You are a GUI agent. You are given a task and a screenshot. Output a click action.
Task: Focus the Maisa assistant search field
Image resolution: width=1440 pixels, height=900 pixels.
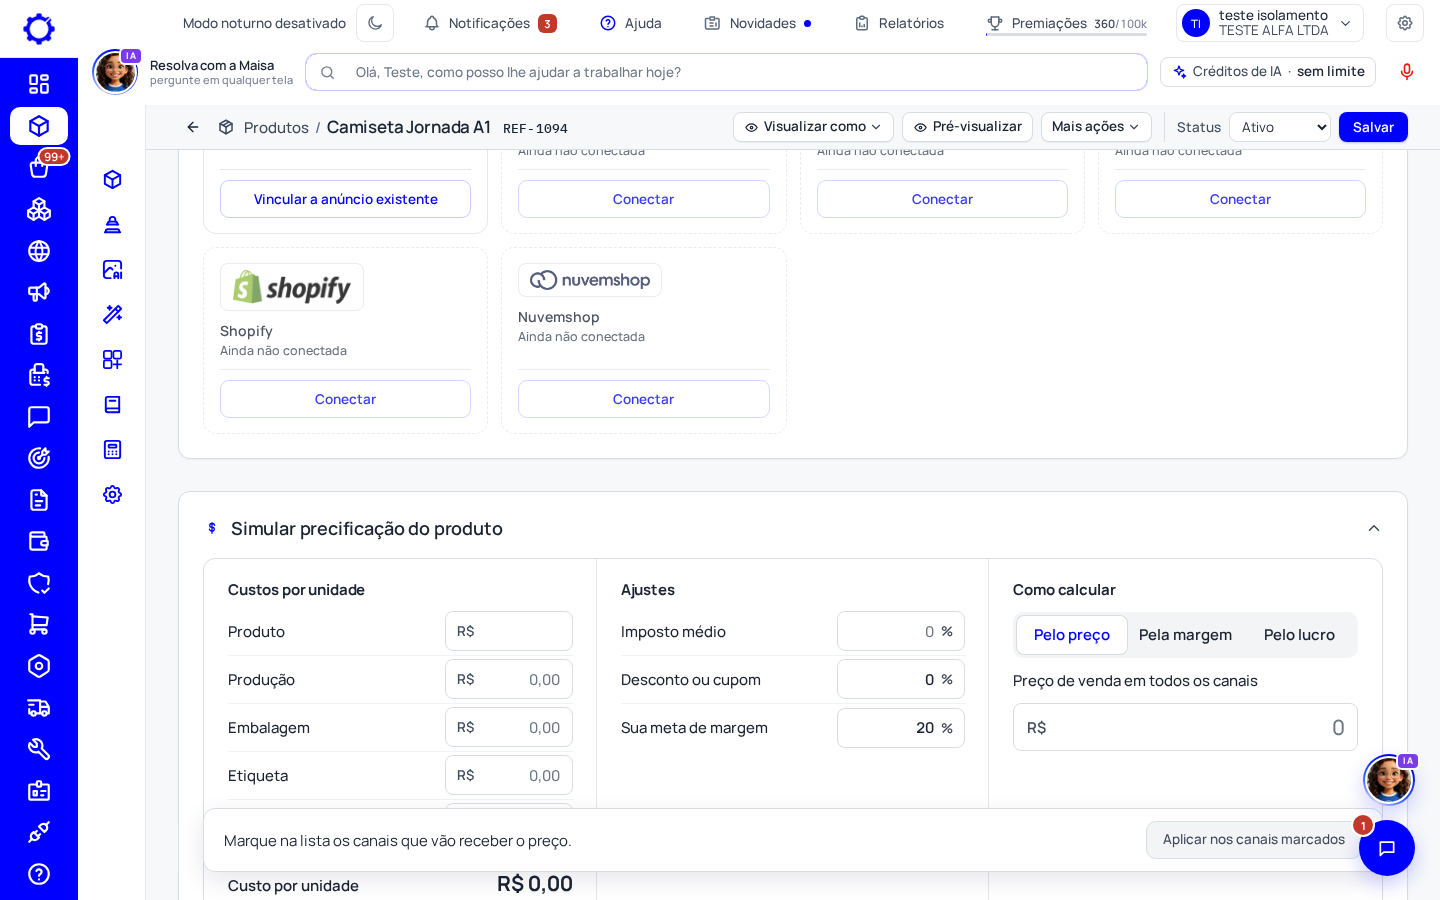pos(726,72)
